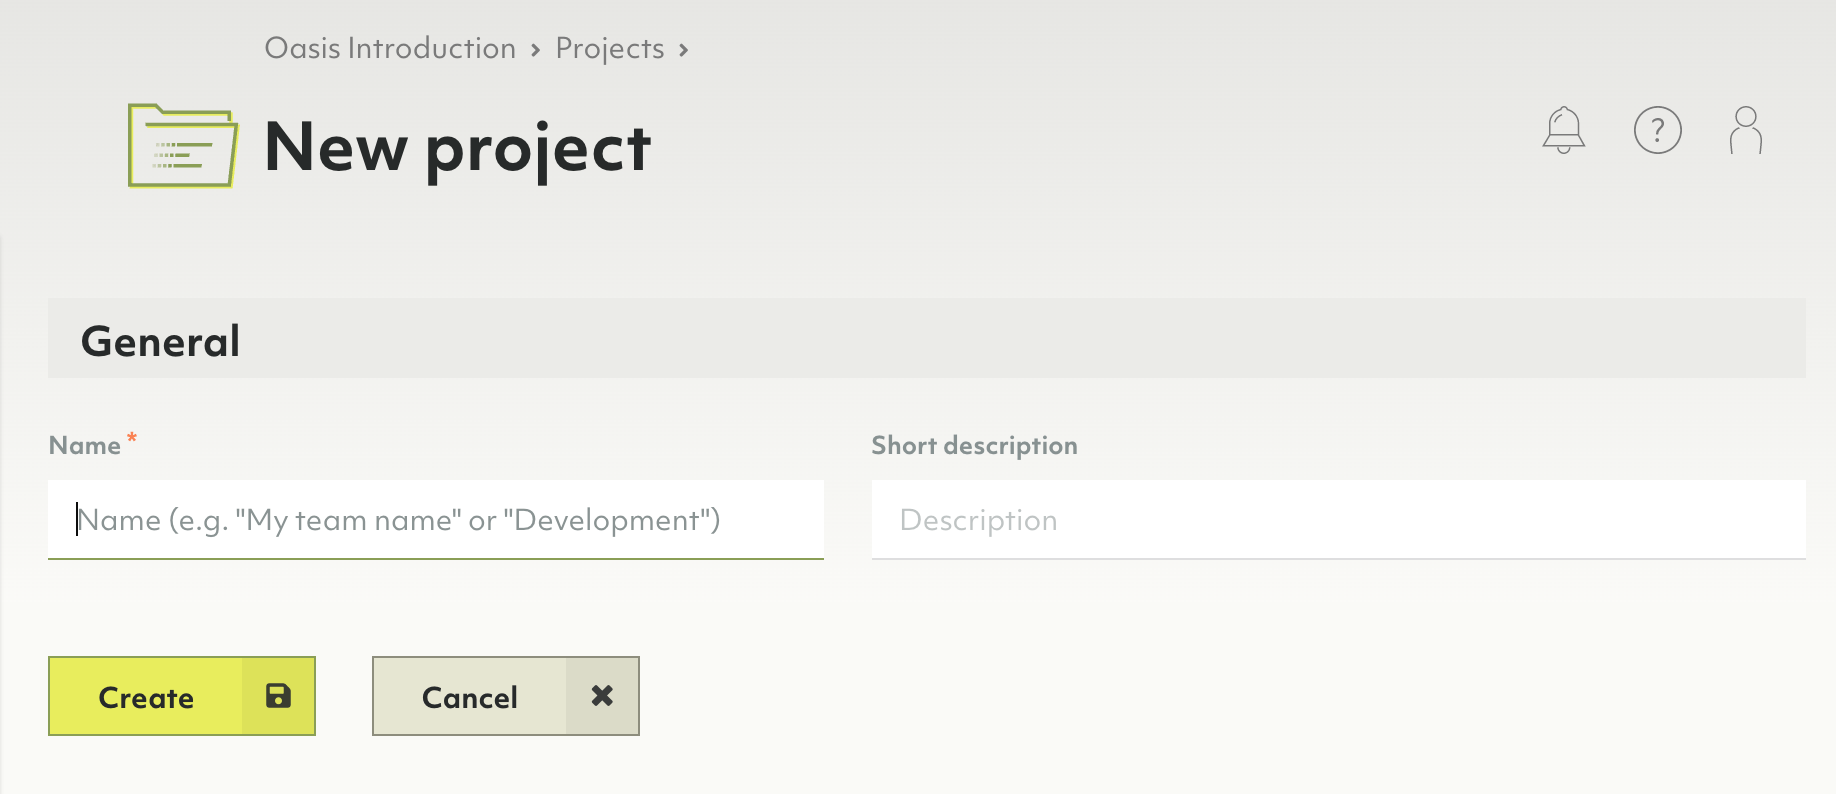This screenshot has width=1836, height=794.
Task: Click the 'New project' page title
Action: coord(457,148)
